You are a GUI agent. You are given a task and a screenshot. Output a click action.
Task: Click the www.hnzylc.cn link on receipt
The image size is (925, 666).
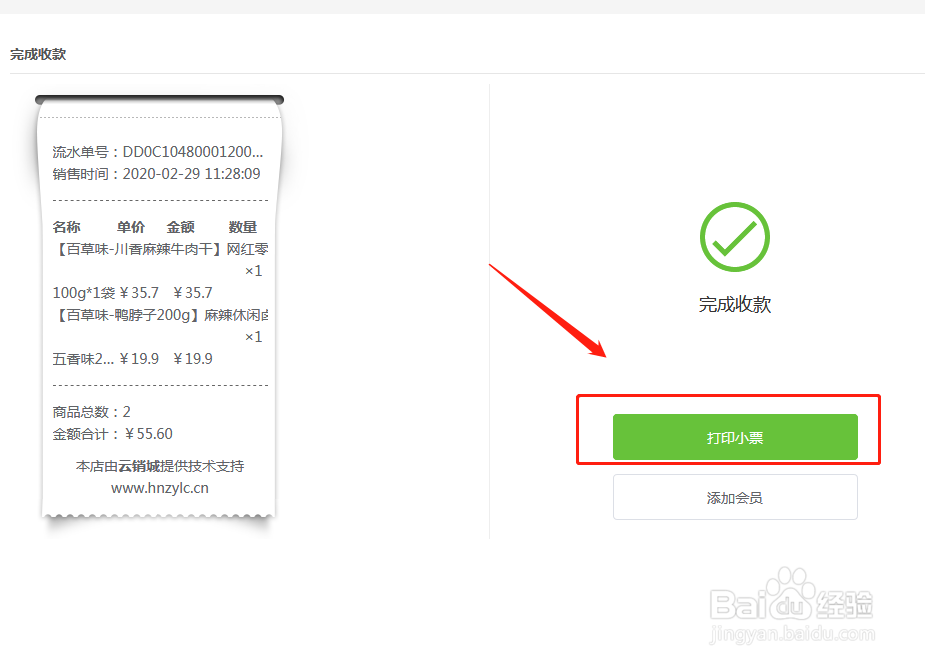click(x=160, y=488)
